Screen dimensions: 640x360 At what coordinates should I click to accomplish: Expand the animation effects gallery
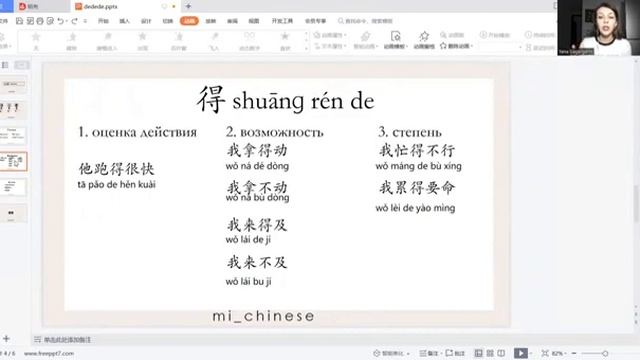pyautogui.click(x=306, y=49)
